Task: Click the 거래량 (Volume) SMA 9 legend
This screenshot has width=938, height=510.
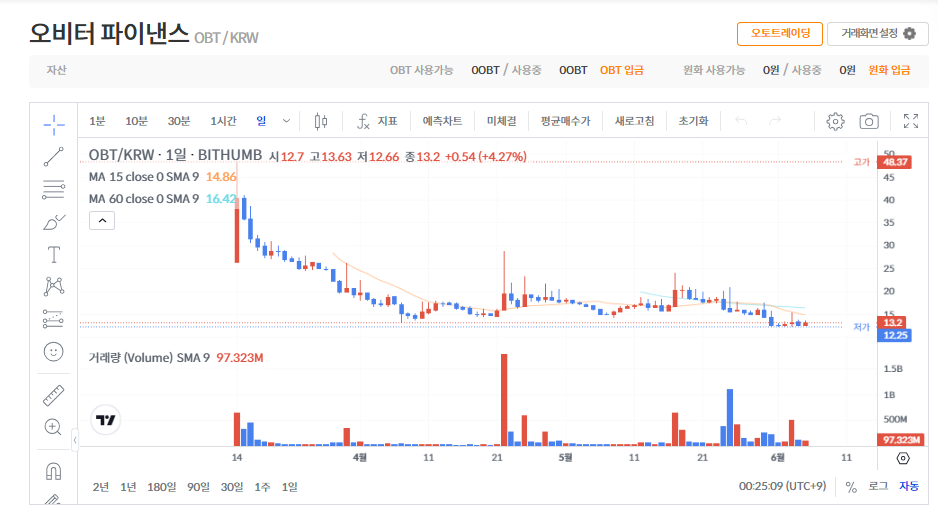Action: pyautogui.click(x=149, y=358)
